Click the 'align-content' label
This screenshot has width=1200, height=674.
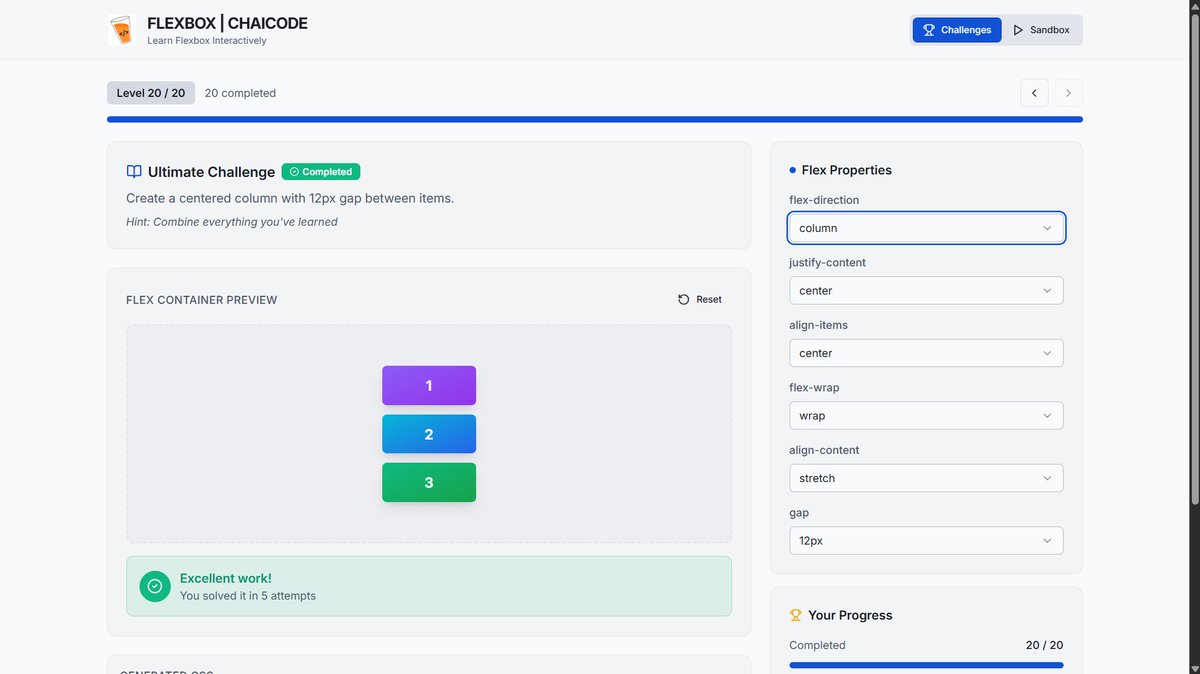pos(824,450)
